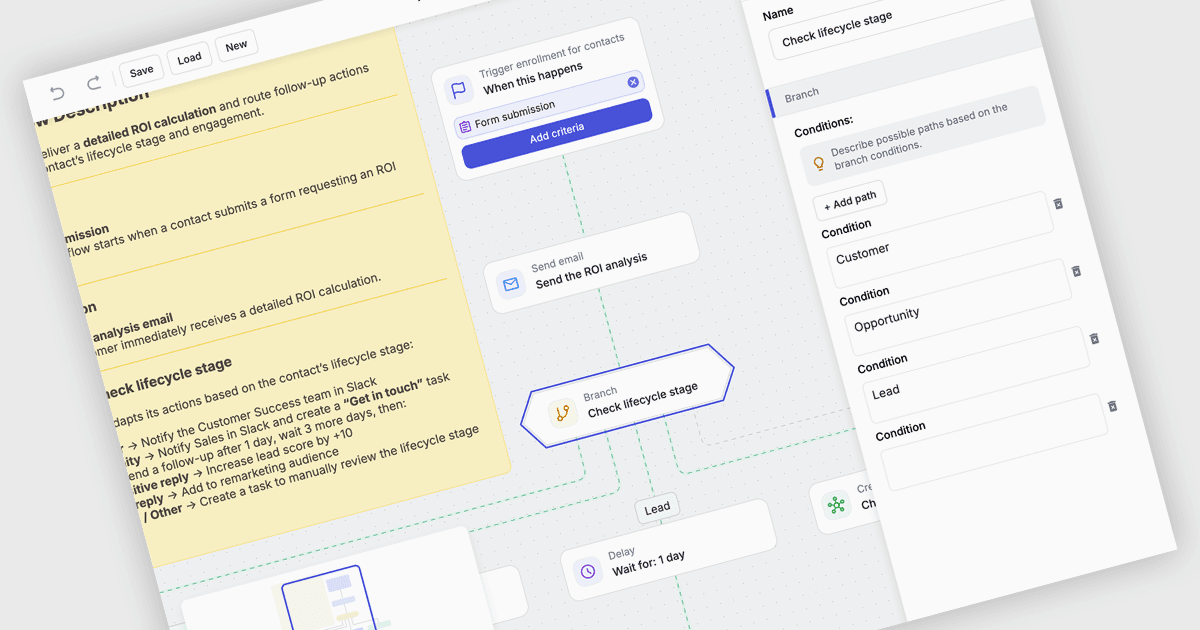
Task: Delete the Lead condition
Action: (1094, 338)
